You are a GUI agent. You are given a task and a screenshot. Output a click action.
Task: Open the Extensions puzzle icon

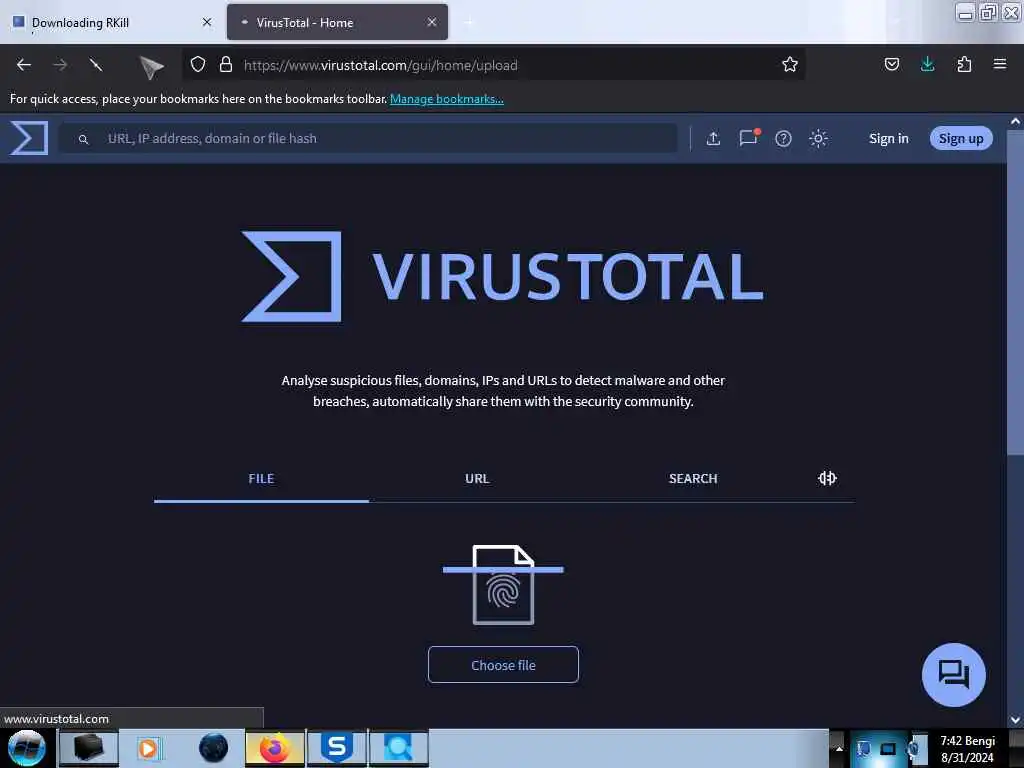[964, 64]
